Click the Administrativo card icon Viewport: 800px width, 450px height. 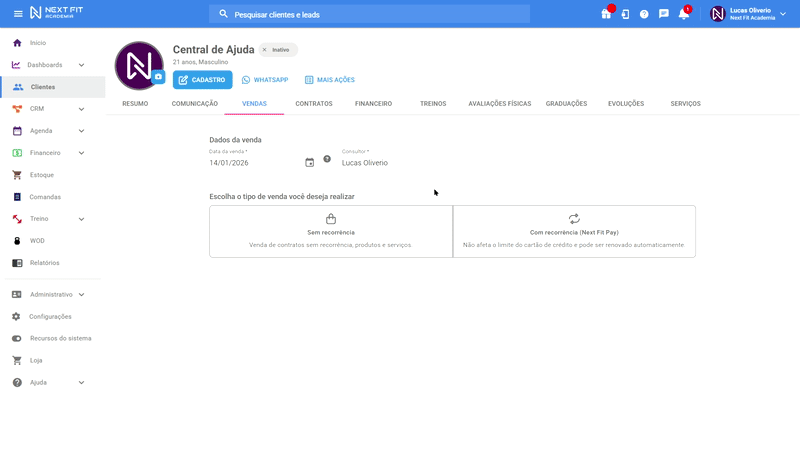pyautogui.click(x=17, y=294)
